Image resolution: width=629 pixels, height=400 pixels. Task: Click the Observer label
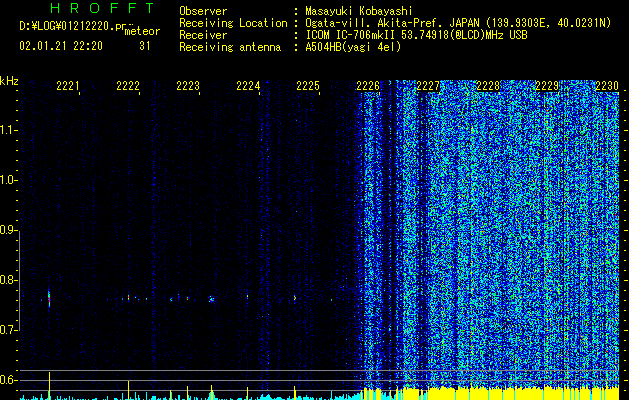(x=203, y=11)
